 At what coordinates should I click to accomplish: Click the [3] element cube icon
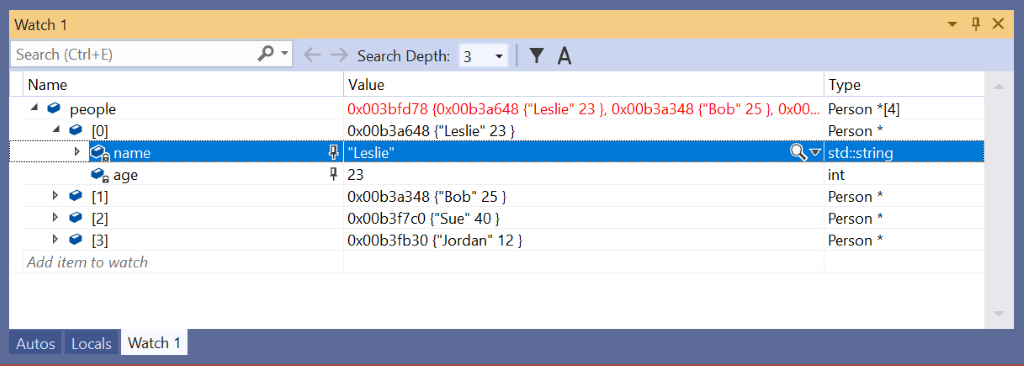tap(76, 240)
